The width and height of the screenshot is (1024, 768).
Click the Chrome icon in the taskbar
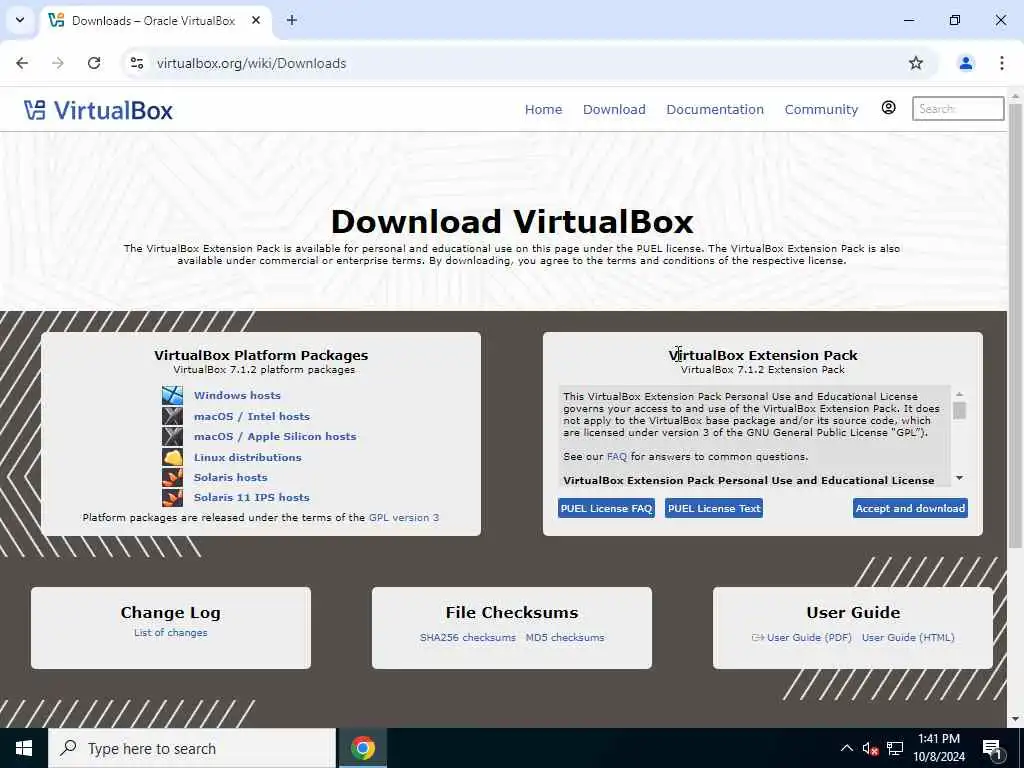point(363,748)
